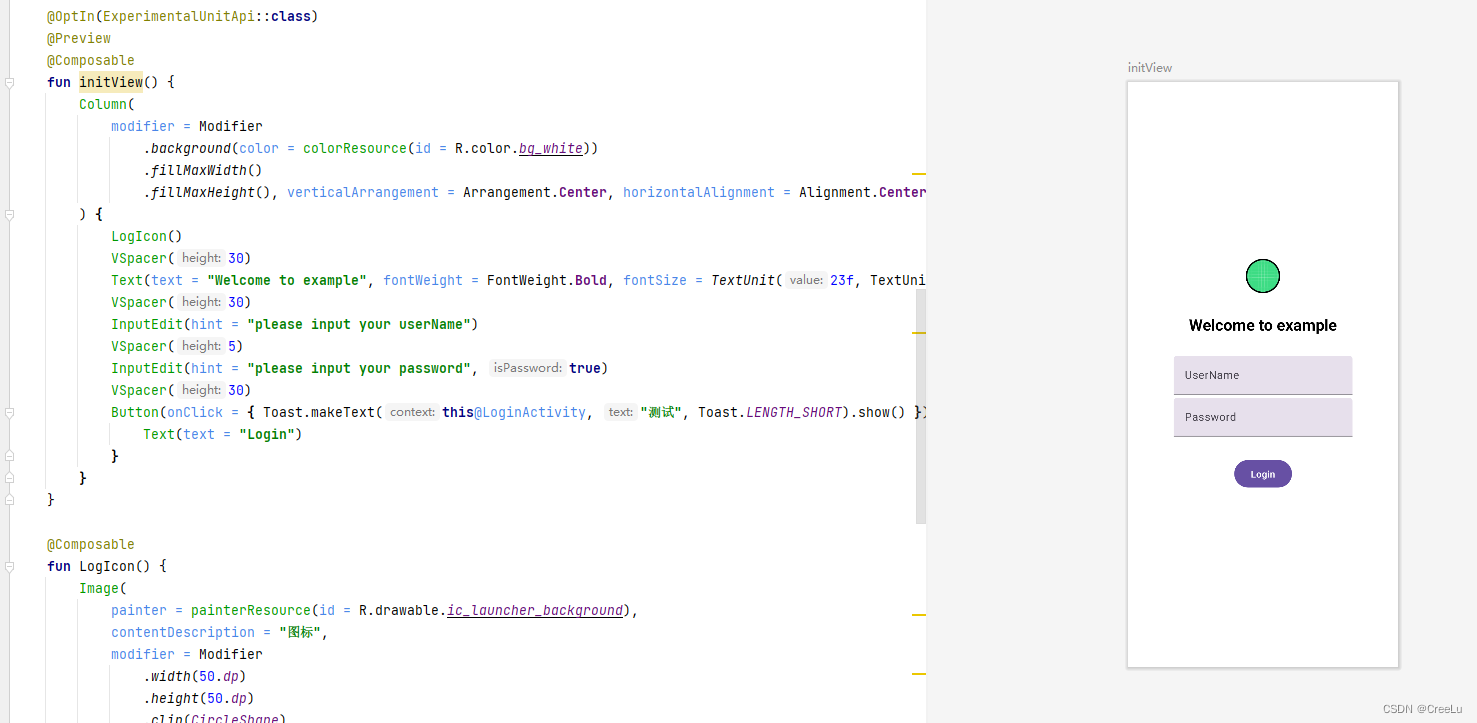Click the isPassword: inlay hint
Screen dimensions: 1477x723
pyautogui.click(x=527, y=368)
